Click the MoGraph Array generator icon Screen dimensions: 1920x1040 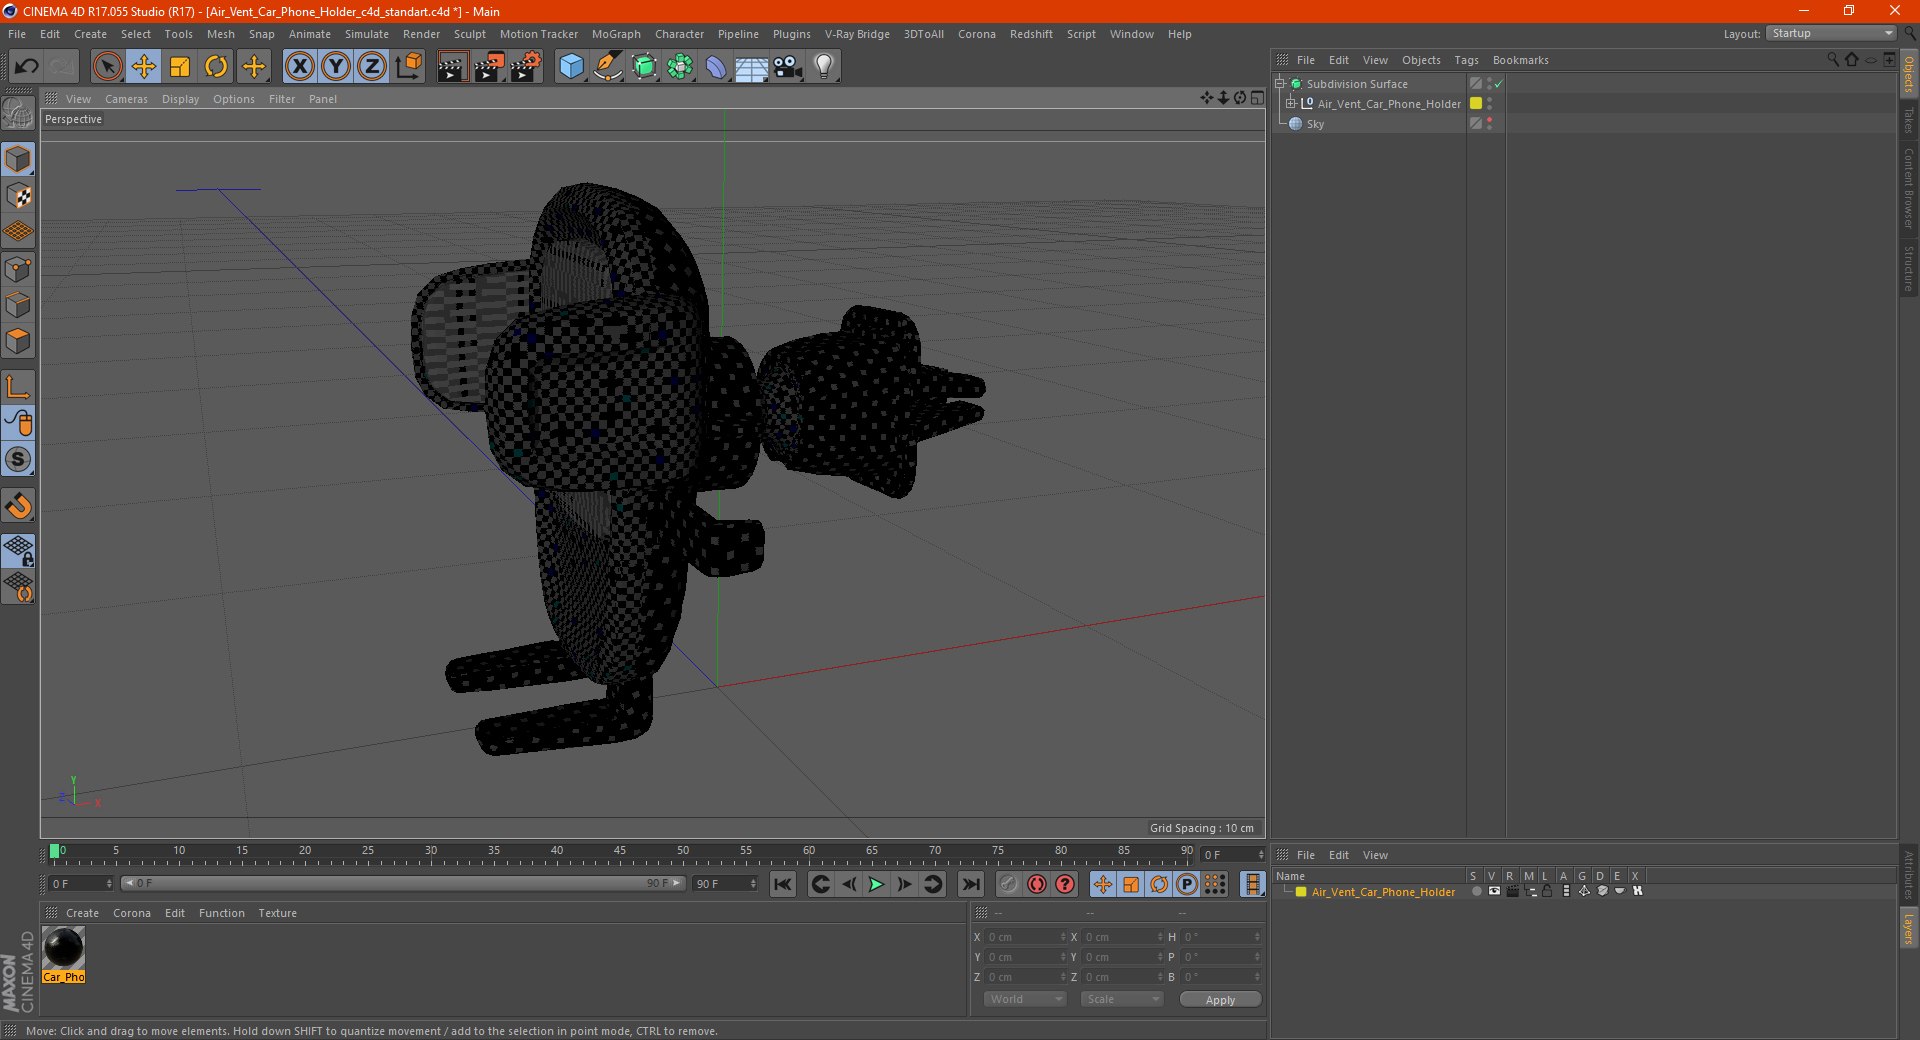point(680,67)
